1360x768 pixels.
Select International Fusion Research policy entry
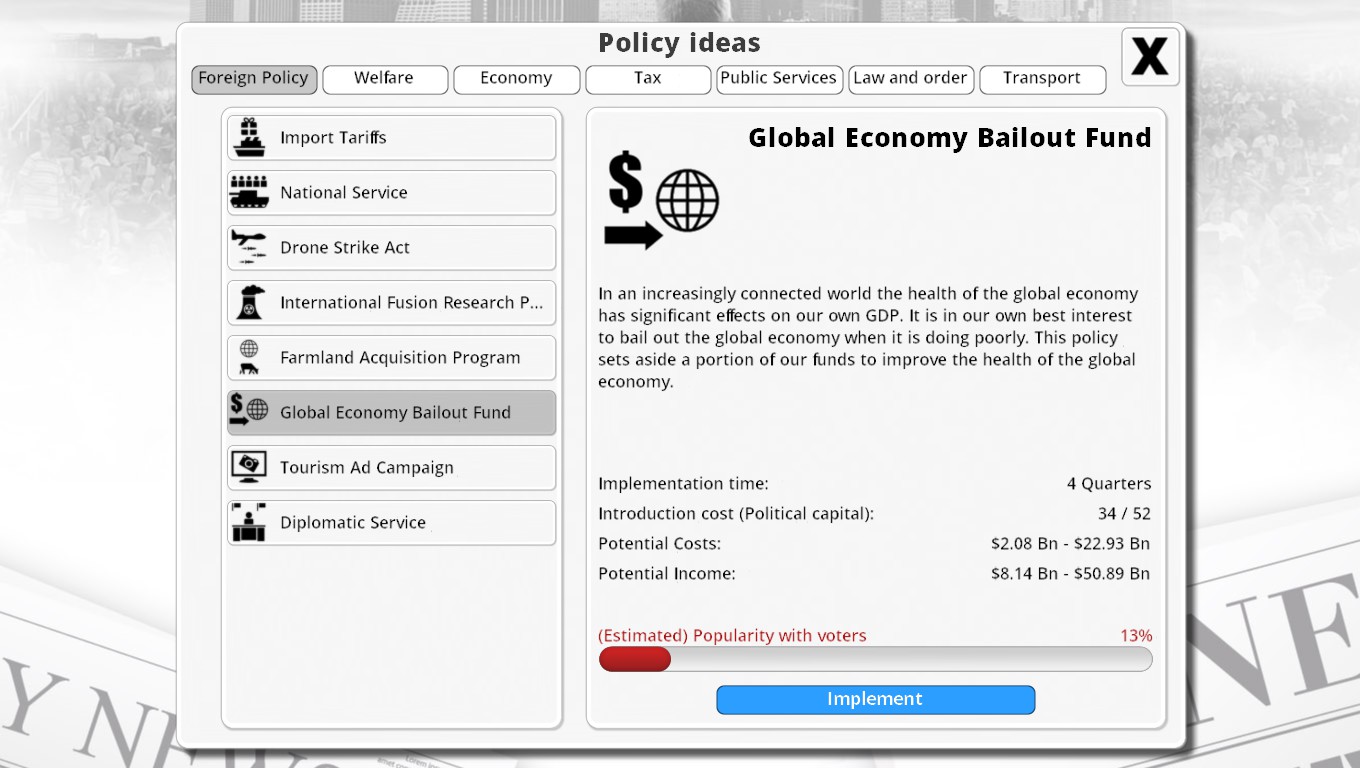point(391,303)
